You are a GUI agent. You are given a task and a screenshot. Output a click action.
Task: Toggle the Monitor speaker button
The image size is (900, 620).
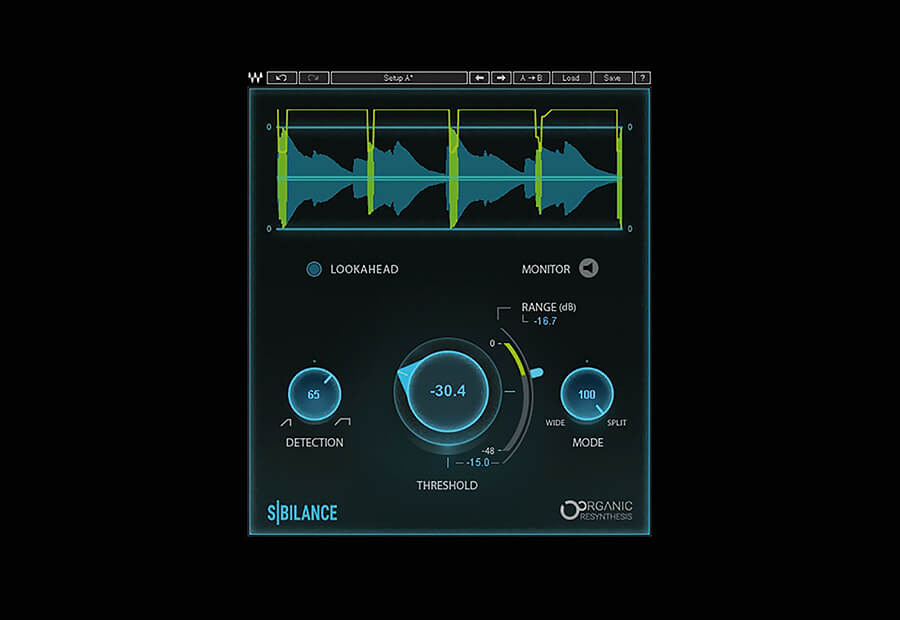tap(588, 268)
